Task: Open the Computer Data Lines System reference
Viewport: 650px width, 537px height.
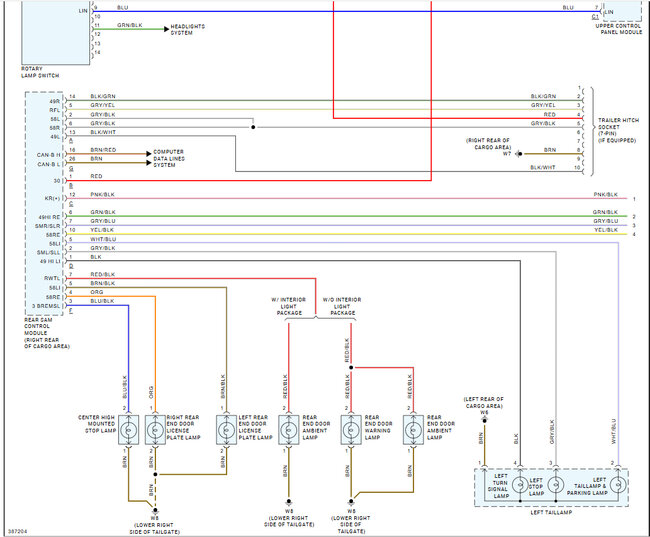Action: tap(169, 158)
